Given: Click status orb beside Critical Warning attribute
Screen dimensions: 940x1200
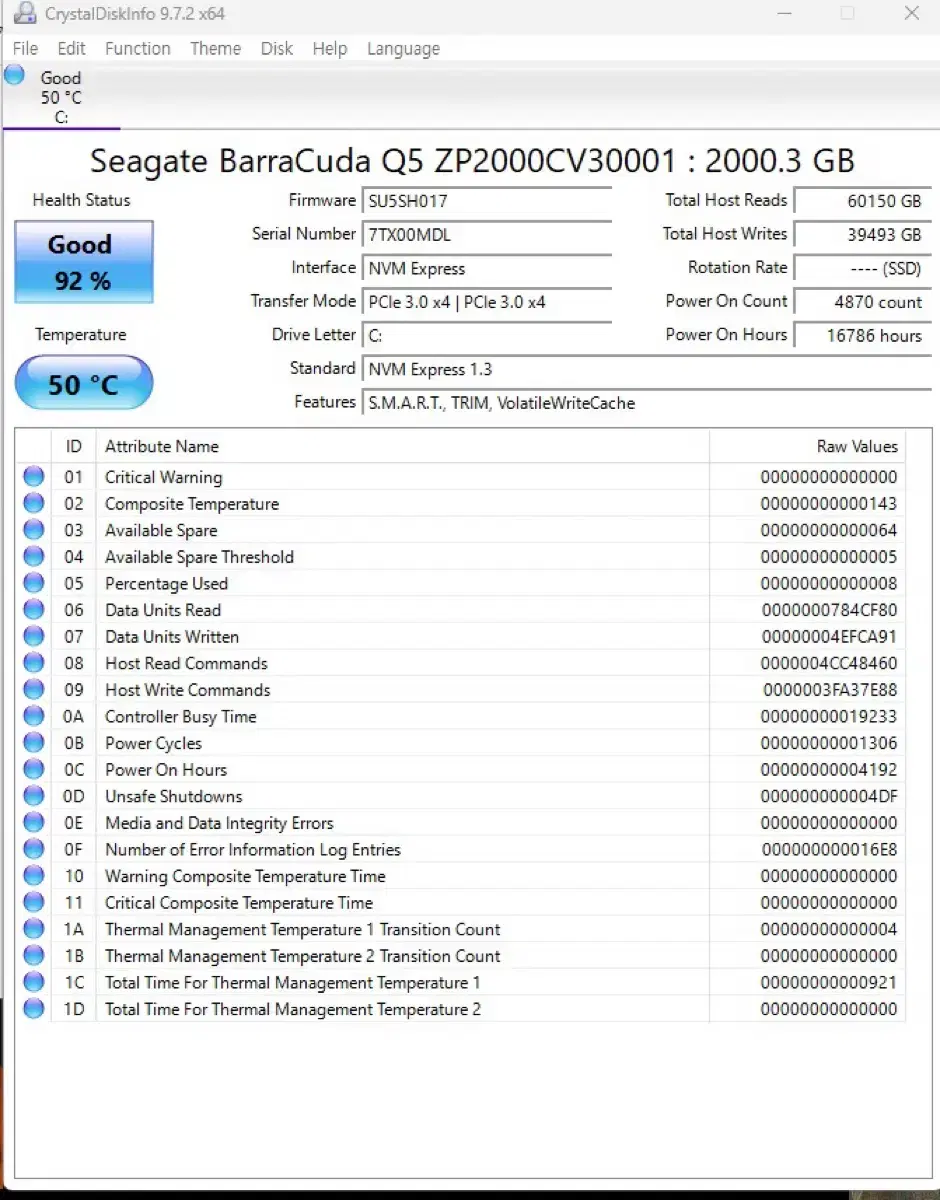Looking at the screenshot, I should coord(34,477).
